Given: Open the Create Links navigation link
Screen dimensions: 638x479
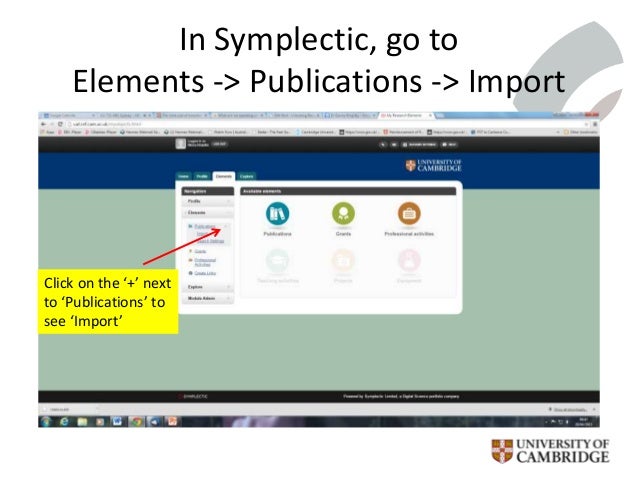Looking at the screenshot, I should pos(205,273).
